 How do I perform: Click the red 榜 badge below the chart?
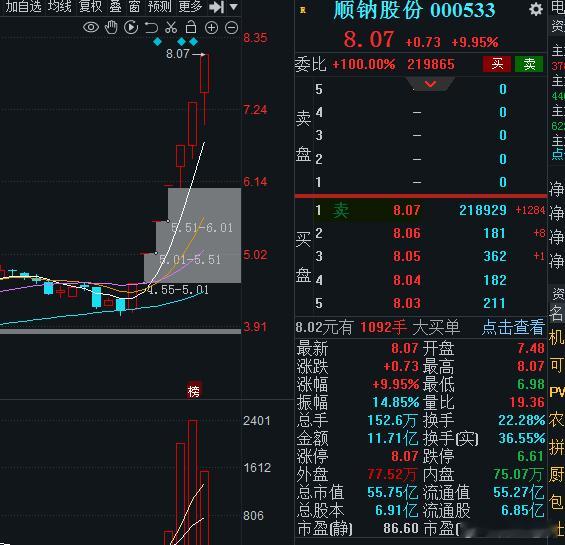click(193, 391)
